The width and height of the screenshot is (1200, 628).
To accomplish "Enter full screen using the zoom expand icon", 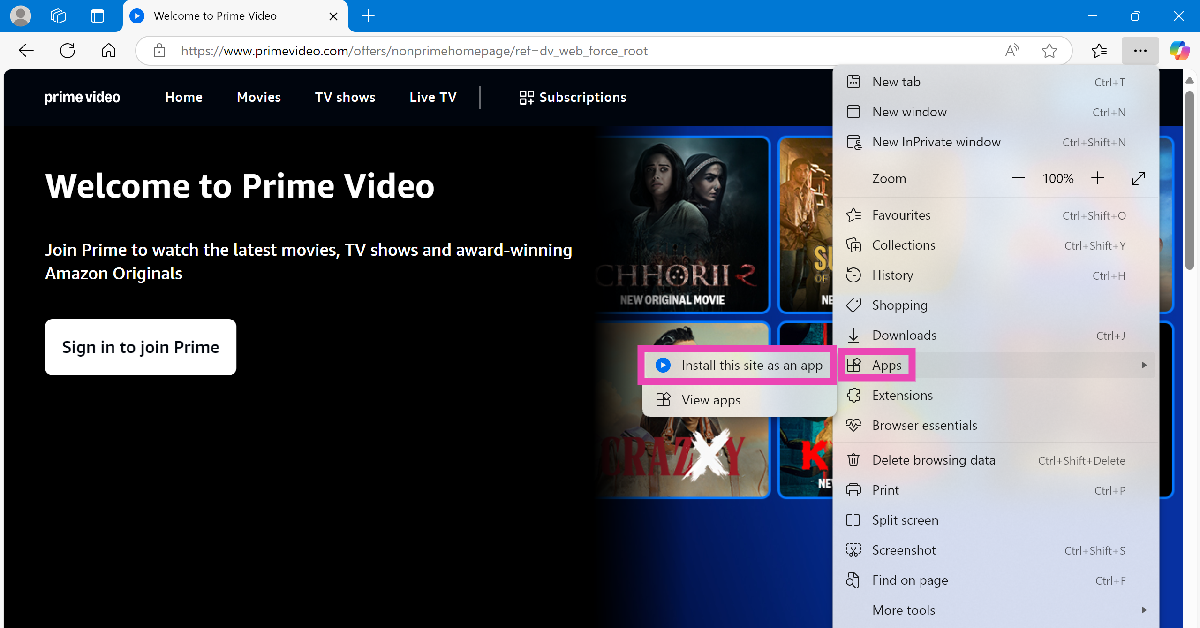I will click(x=1138, y=178).
